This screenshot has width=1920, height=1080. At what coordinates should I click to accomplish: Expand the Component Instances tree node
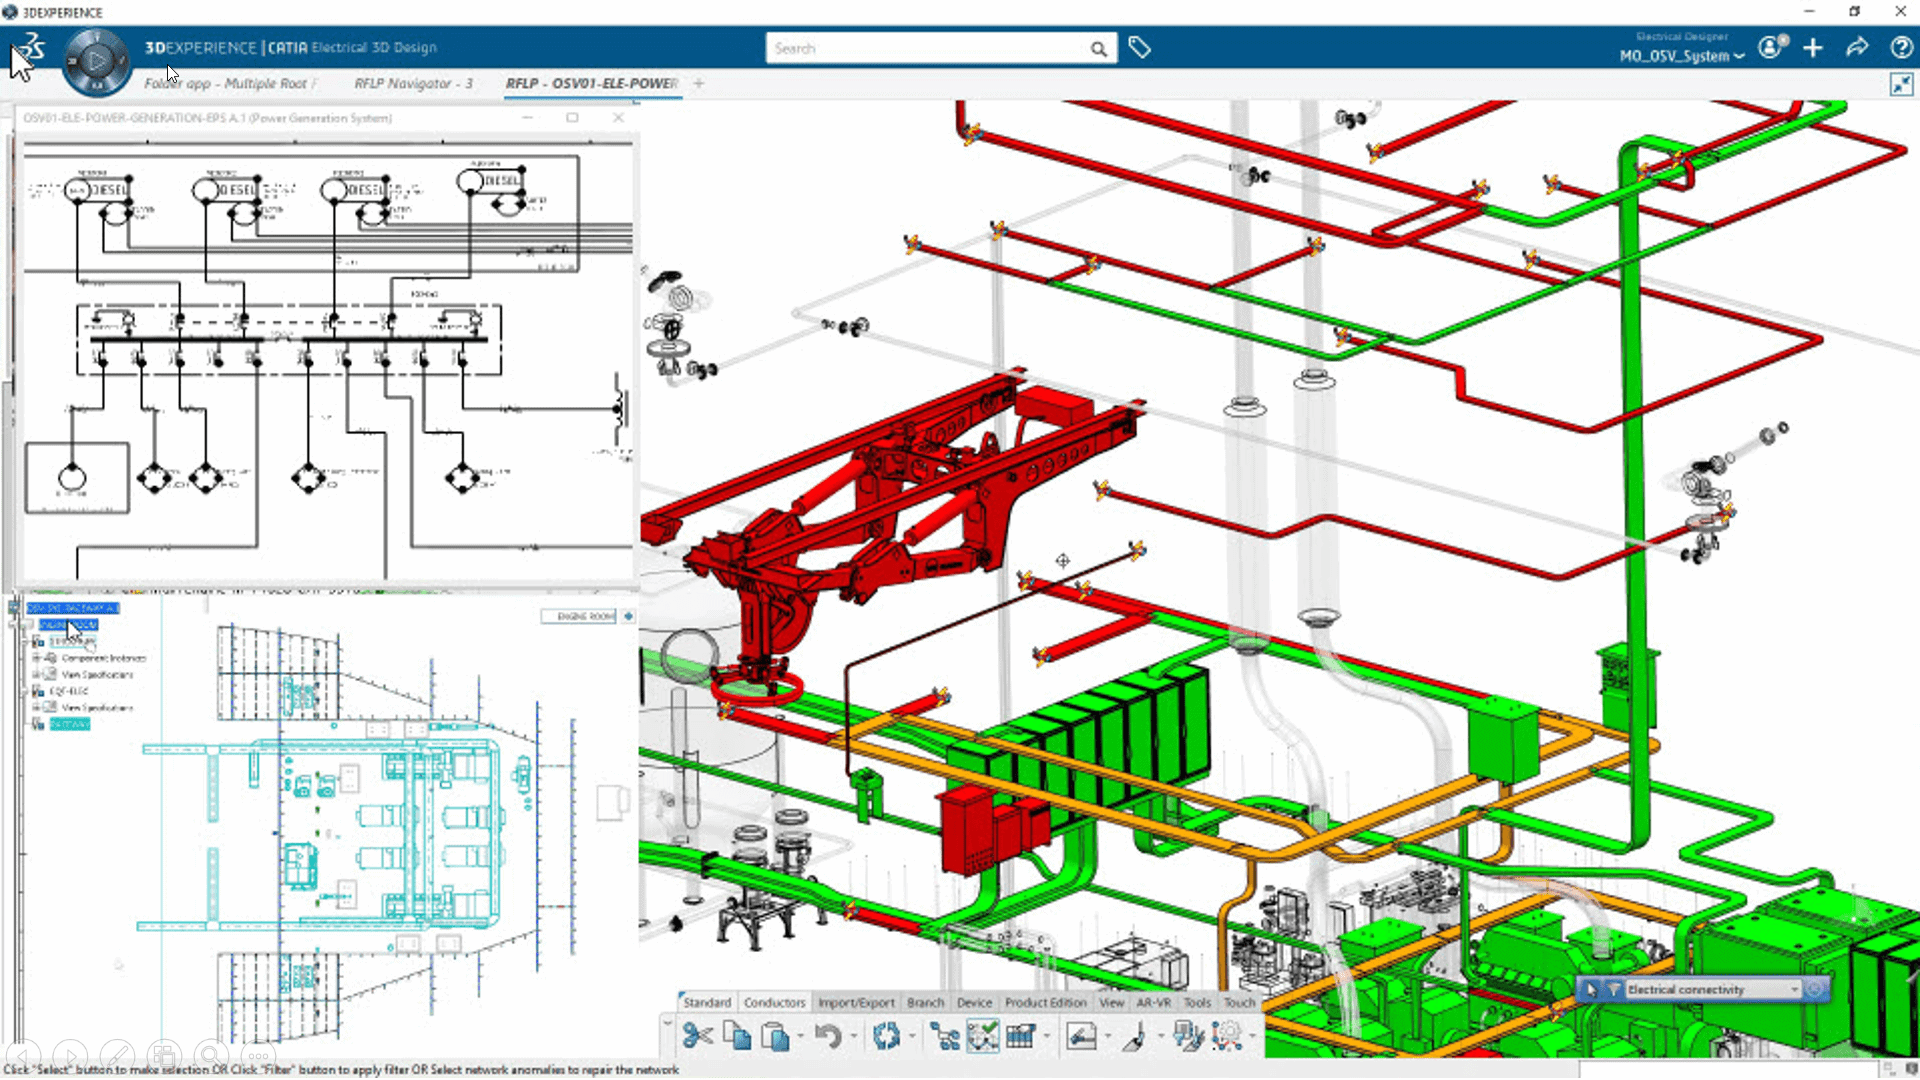pyautogui.click(x=37, y=658)
